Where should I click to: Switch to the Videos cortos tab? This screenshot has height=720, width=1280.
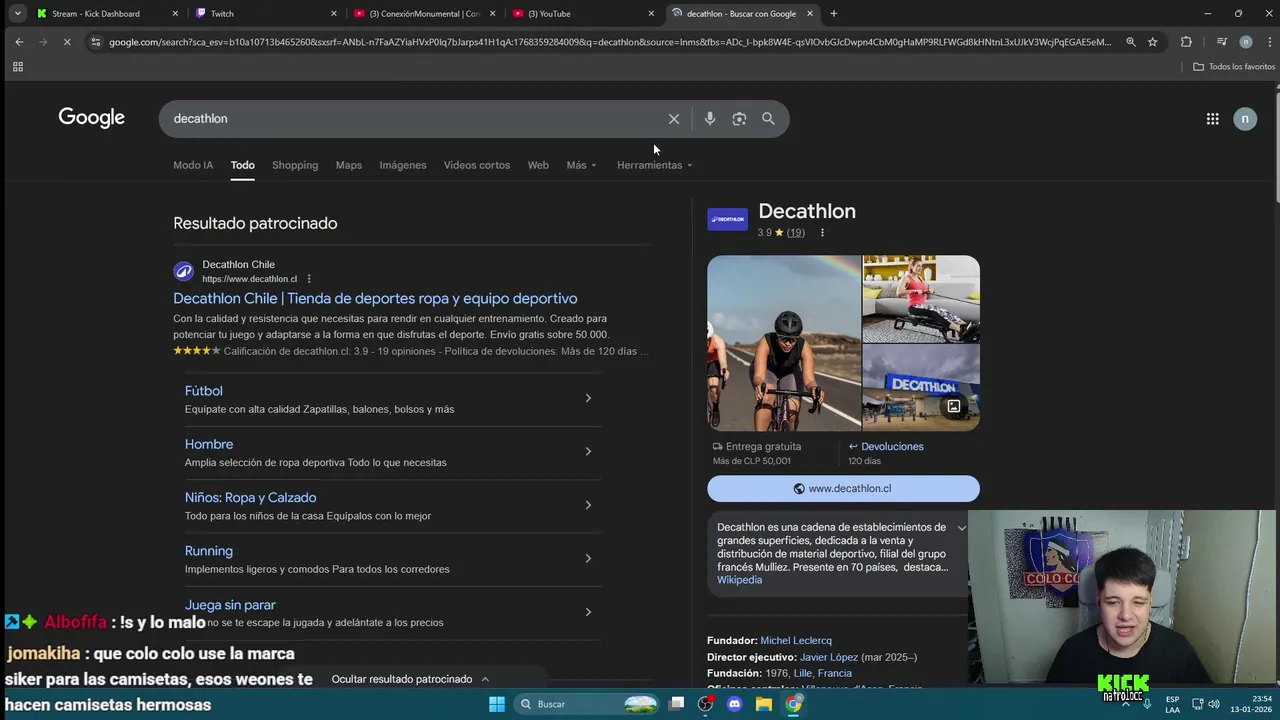[477, 165]
